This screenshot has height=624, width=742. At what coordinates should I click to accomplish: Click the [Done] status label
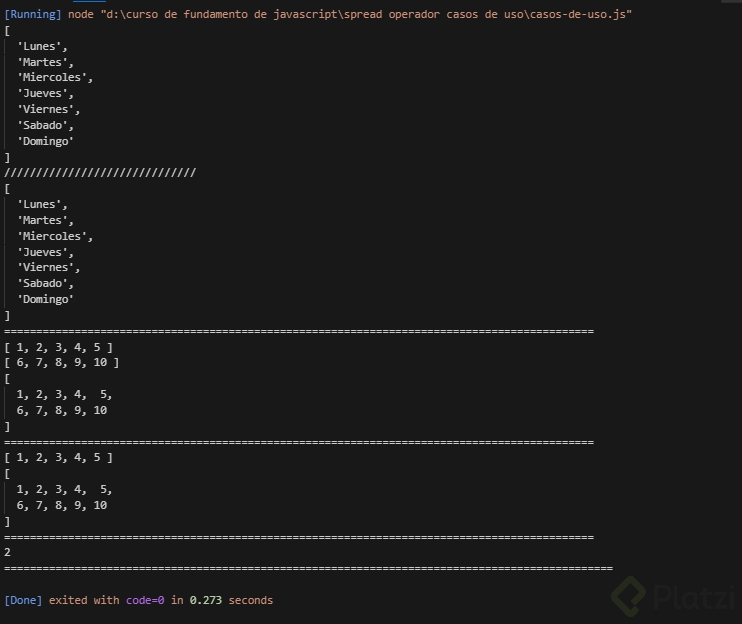point(23,600)
